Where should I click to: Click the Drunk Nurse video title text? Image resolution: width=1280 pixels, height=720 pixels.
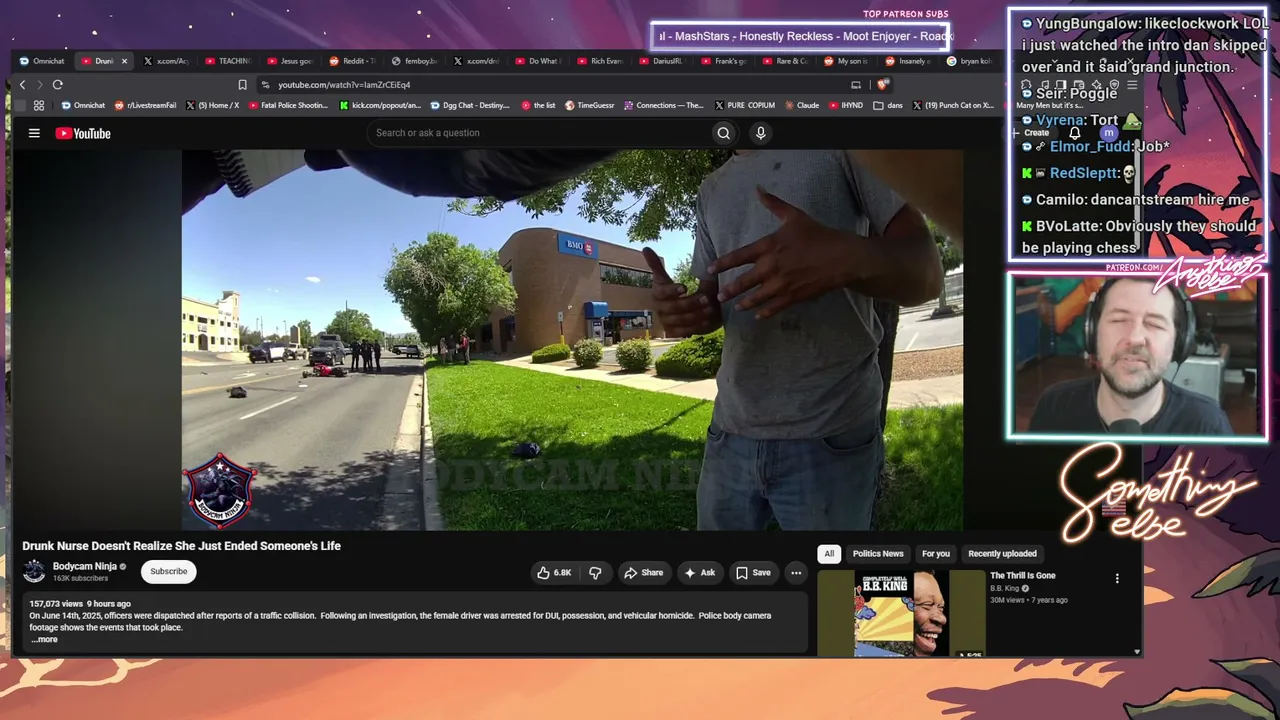click(x=182, y=546)
